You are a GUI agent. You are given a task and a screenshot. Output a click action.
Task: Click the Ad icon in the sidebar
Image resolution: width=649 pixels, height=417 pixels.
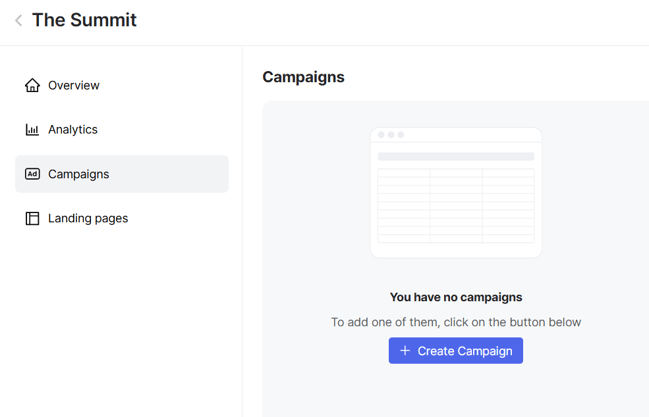point(32,174)
